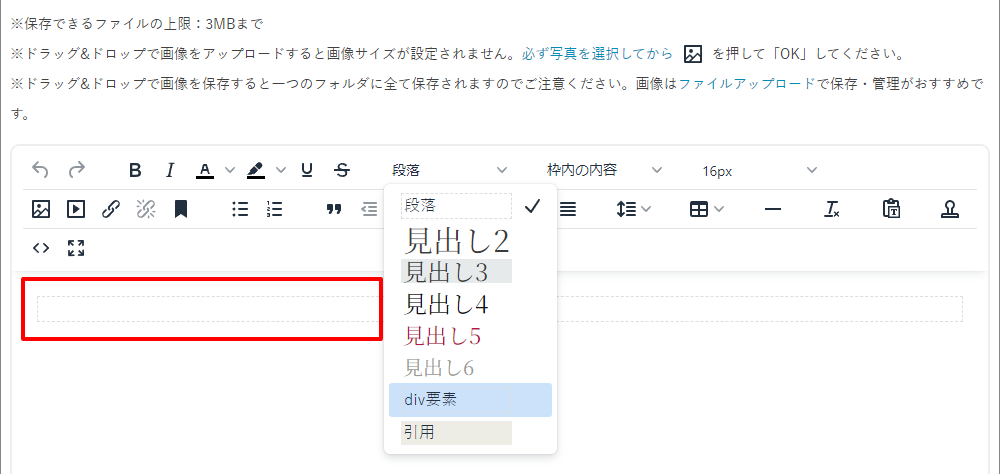Open the ファイルアップロード link

click(x=747, y=84)
